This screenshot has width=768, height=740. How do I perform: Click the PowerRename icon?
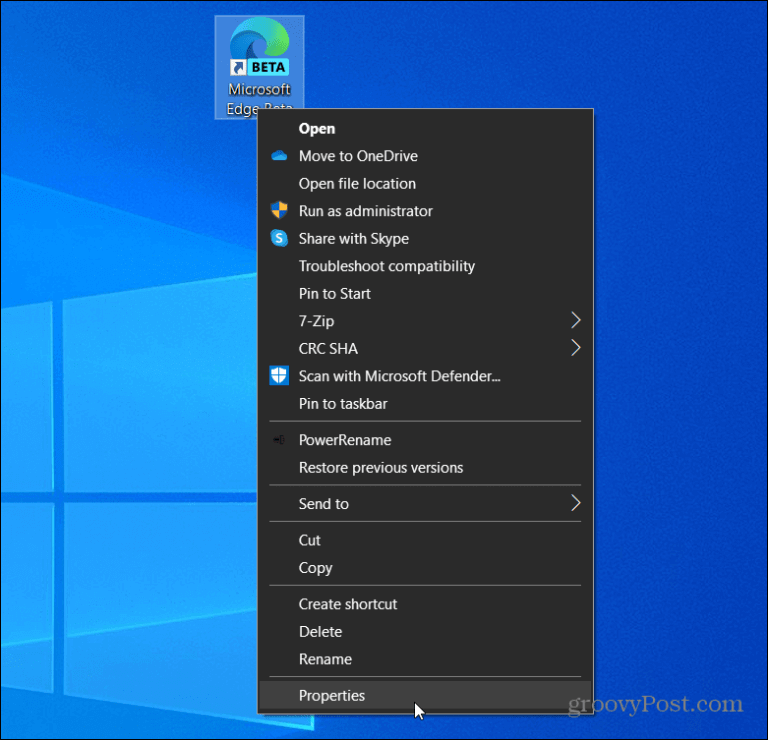click(279, 440)
